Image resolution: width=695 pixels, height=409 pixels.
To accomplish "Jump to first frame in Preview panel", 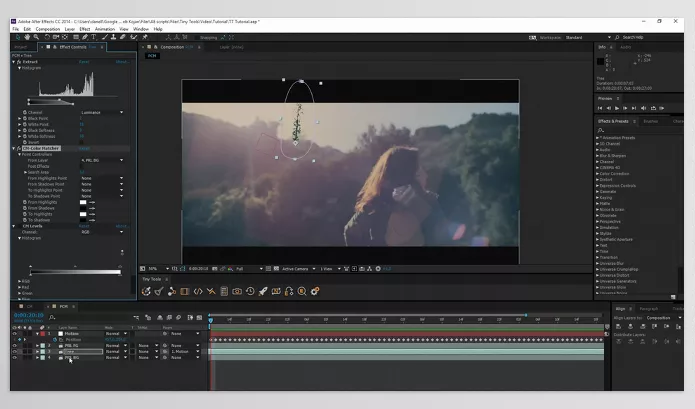I will 600,108.
